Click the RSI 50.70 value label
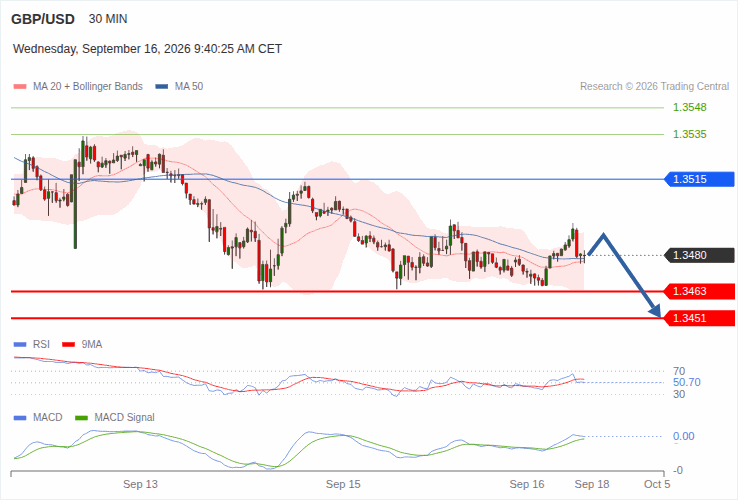 coord(687,382)
